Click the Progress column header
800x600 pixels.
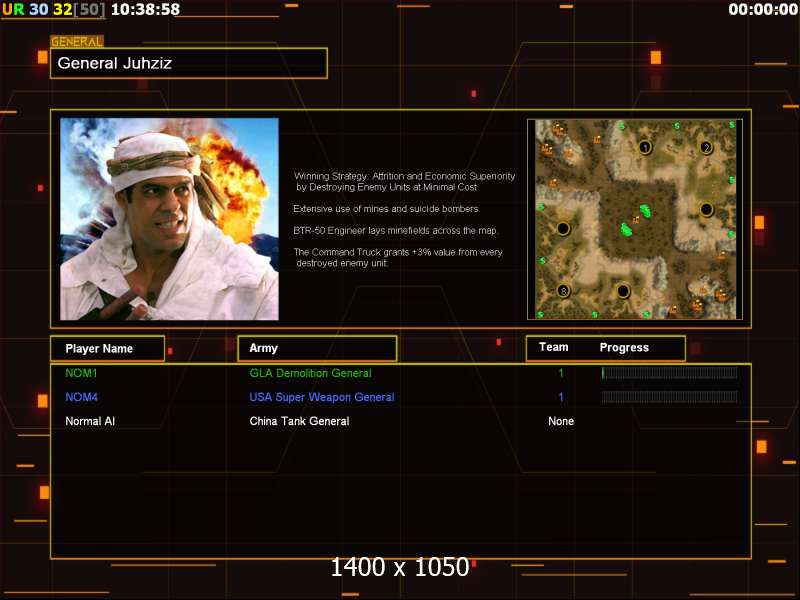(624, 348)
